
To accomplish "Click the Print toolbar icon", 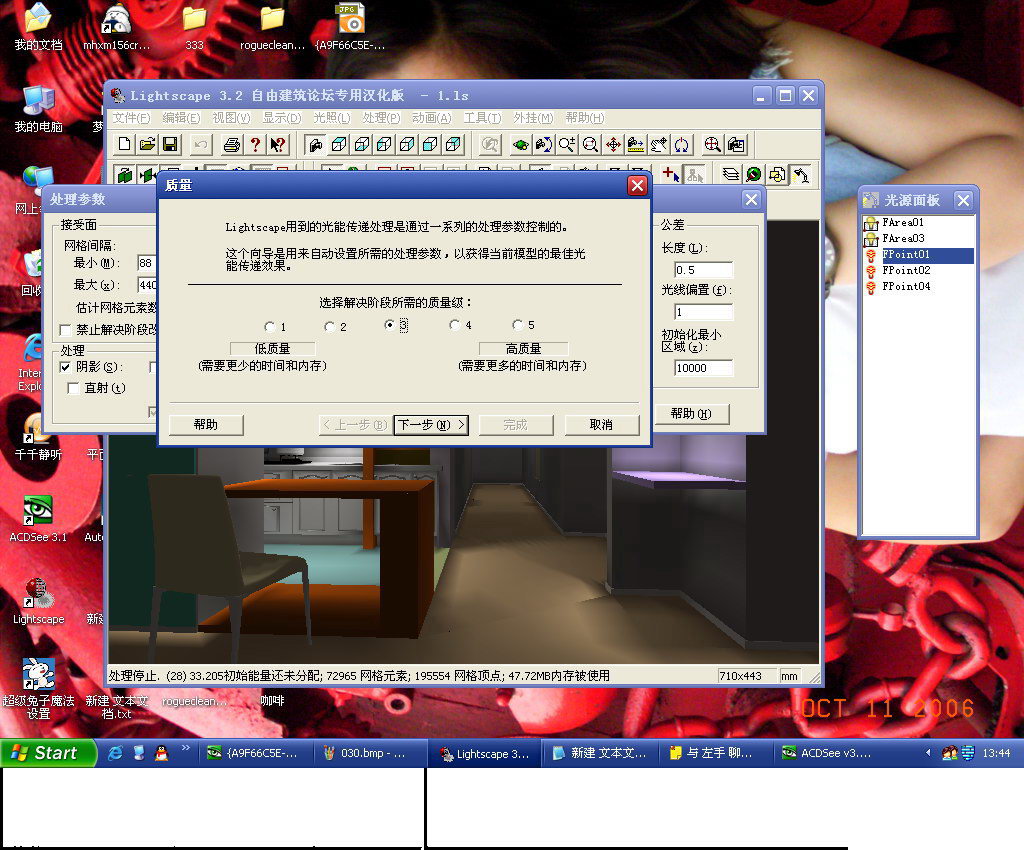I will [x=231, y=144].
